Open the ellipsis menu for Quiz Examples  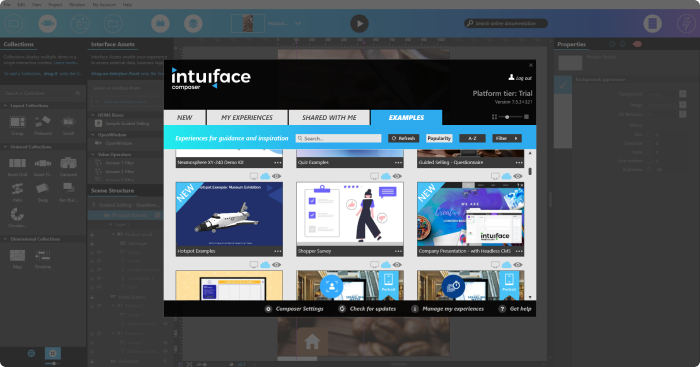(398, 163)
